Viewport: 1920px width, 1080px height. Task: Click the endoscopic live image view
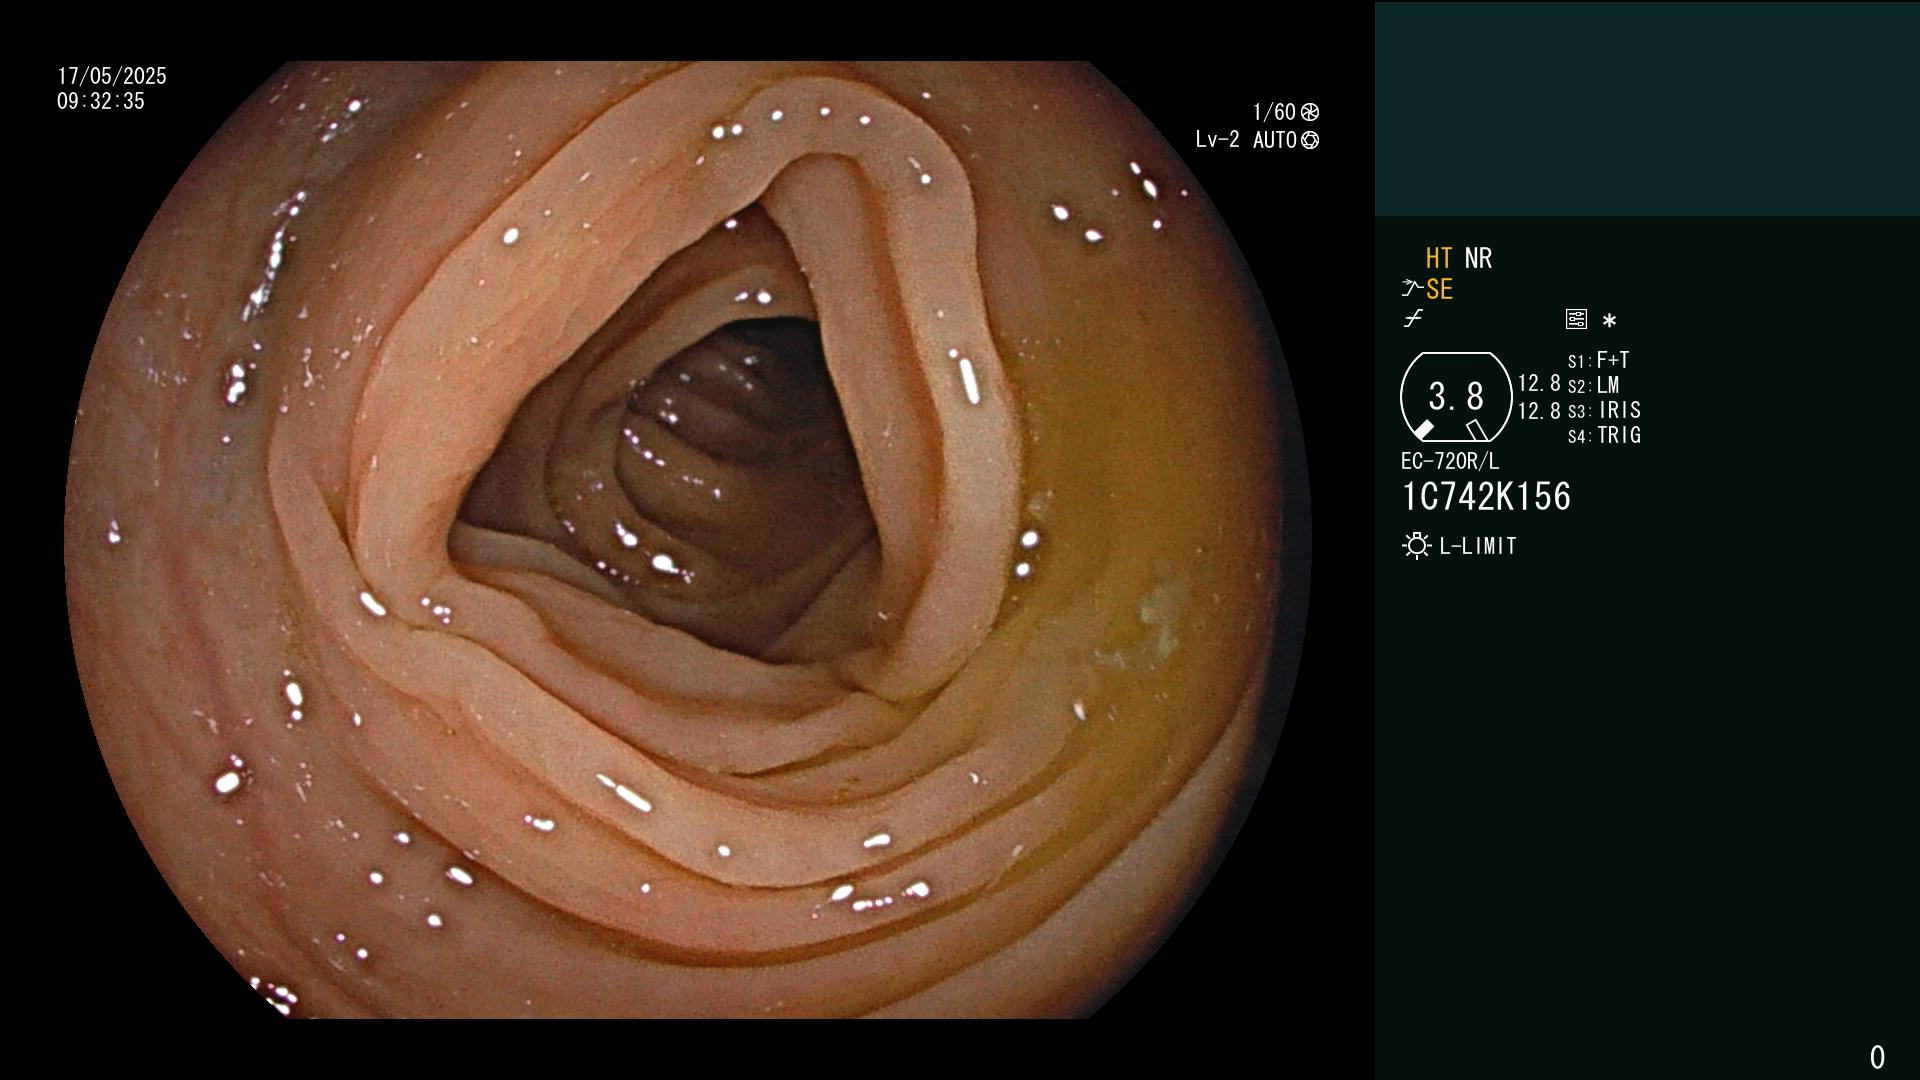[x=688, y=540]
